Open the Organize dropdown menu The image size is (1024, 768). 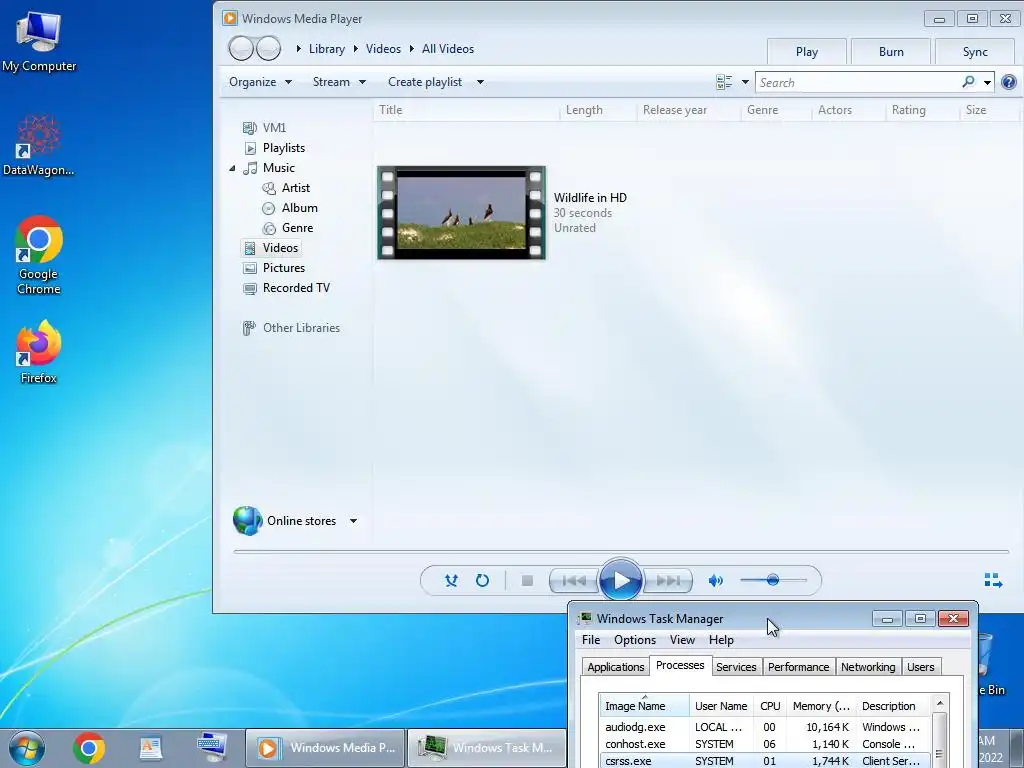click(260, 82)
